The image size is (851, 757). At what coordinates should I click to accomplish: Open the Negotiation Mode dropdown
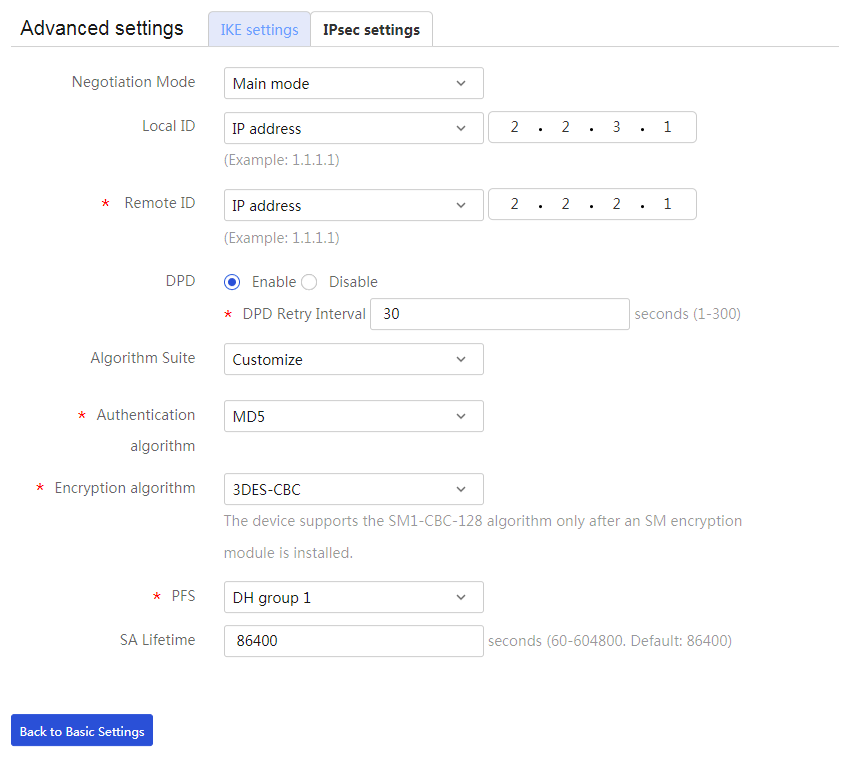[x=353, y=83]
